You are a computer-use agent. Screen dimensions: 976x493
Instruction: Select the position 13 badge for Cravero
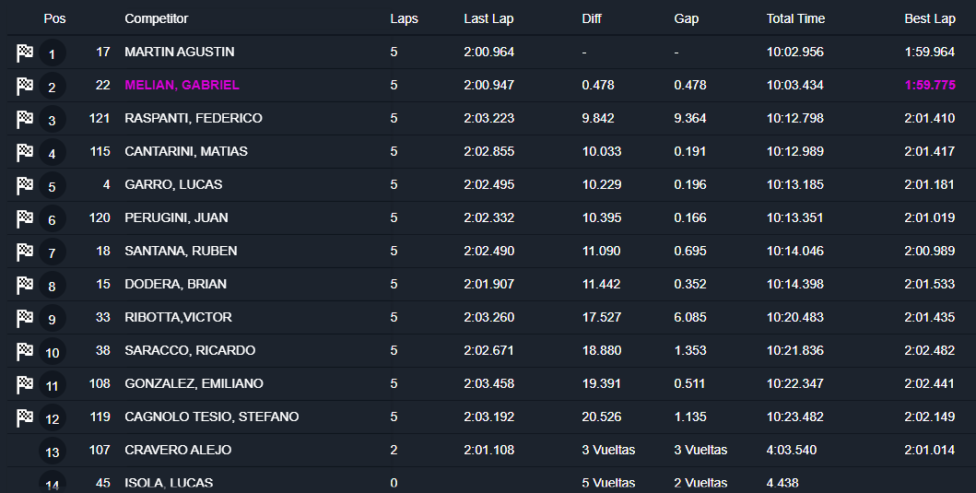coord(52,451)
